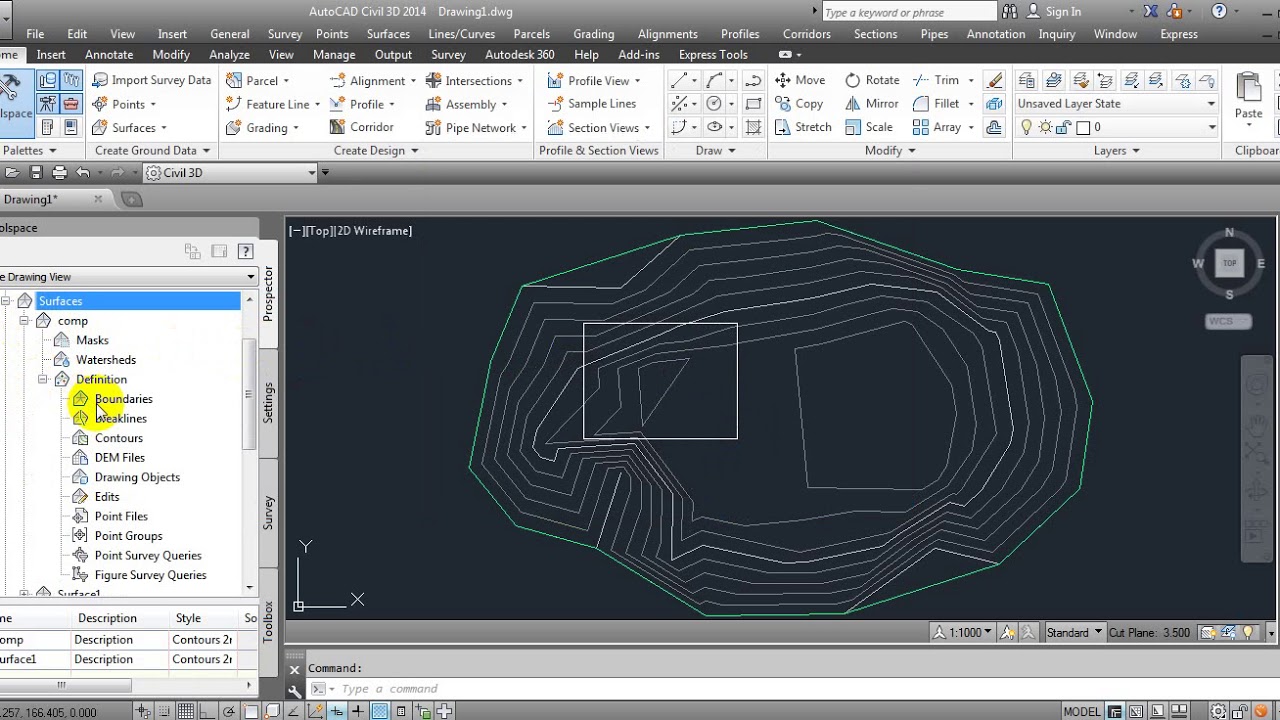Toggle Dynamic Input in status bar
Image resolution: width=1280 pixels, height=720 pixels.
[x=339, y=712]
